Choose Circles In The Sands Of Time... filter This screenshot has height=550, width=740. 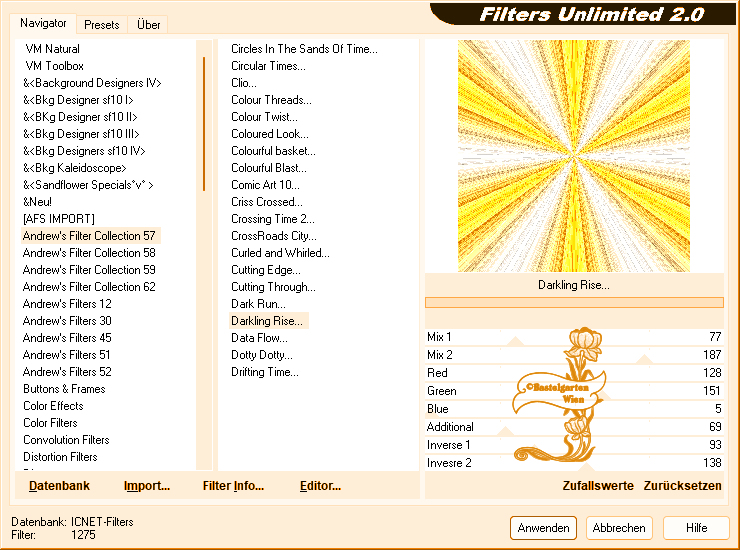304,49
